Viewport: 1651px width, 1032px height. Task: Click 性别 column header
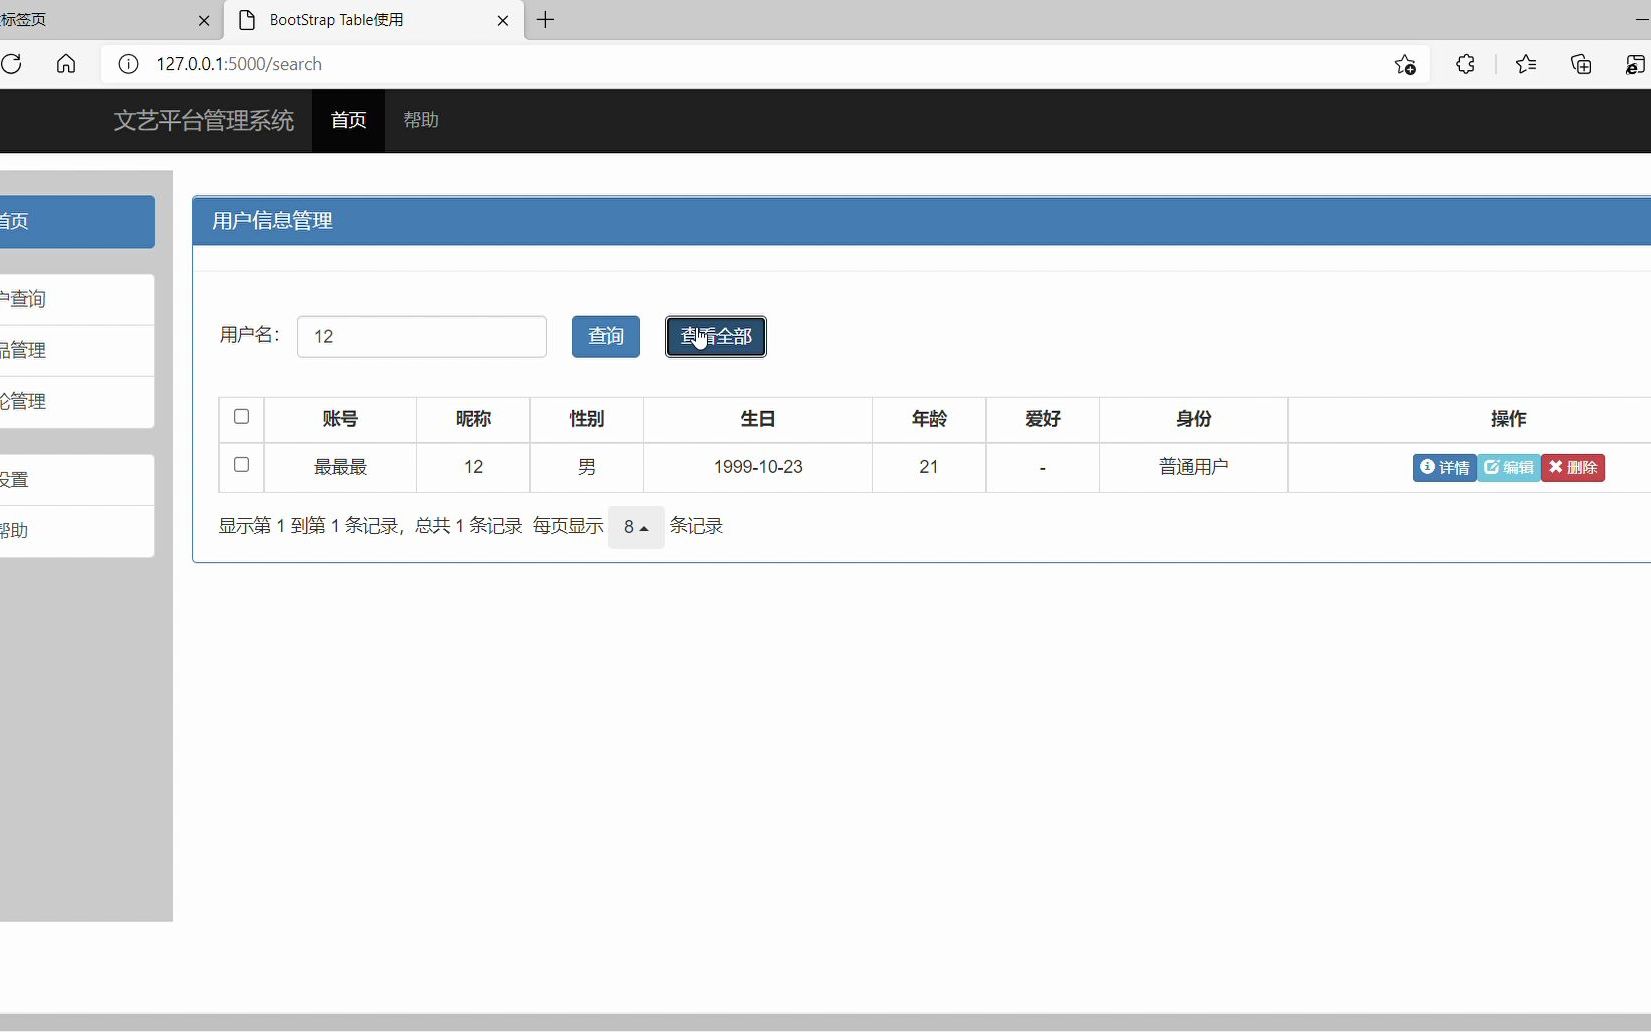(x=587, y=419)
